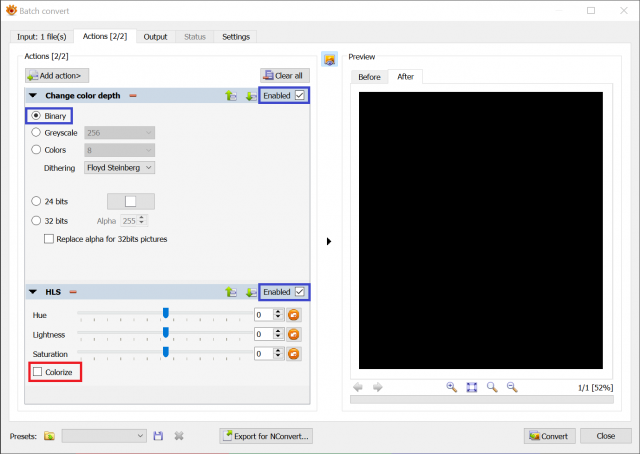Screen dimensions: 640x454
Task: Delete the selected preset
Action: [179, 436]
